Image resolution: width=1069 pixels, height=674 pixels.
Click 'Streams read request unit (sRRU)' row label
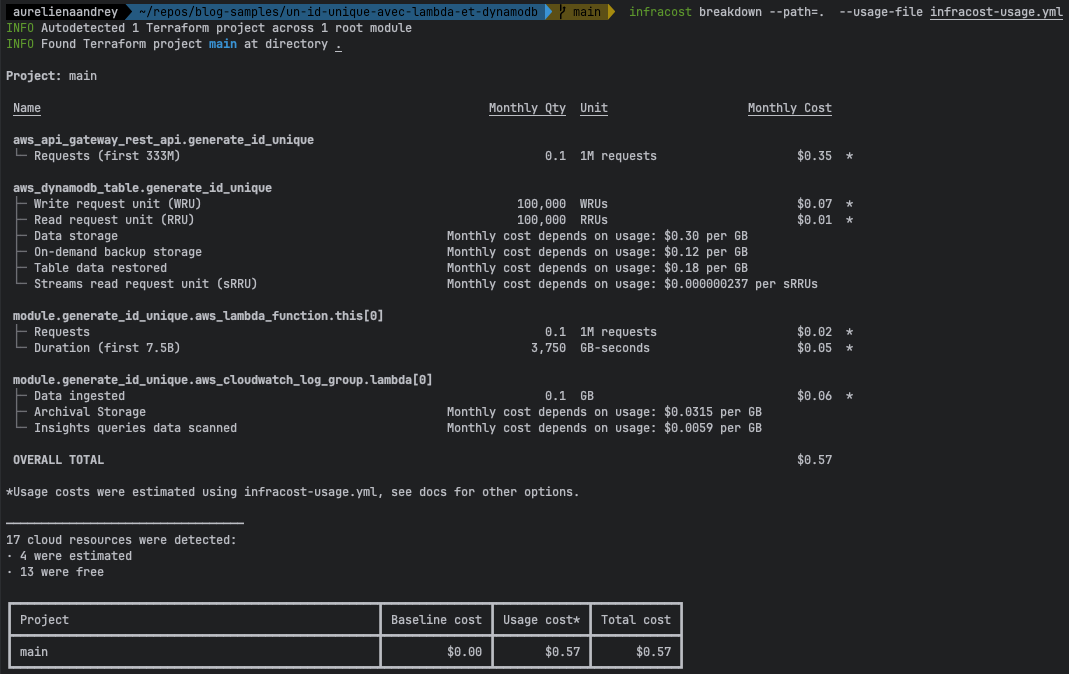click(146, 284)
